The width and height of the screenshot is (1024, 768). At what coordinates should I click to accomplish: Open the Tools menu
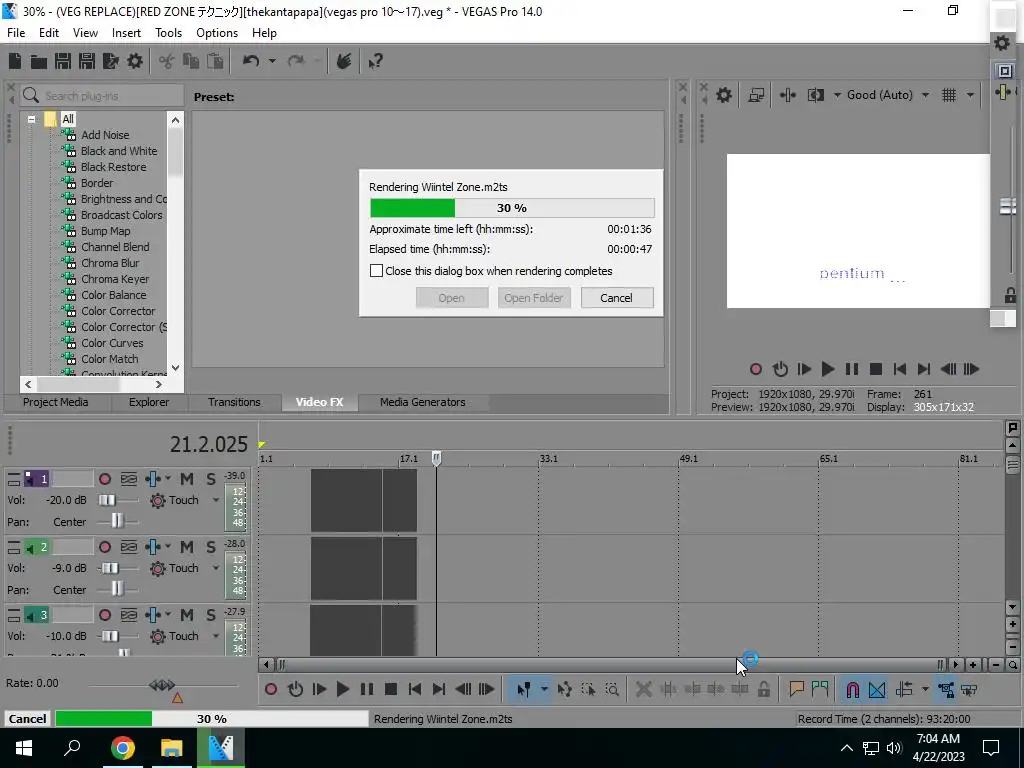coord(168,33)
